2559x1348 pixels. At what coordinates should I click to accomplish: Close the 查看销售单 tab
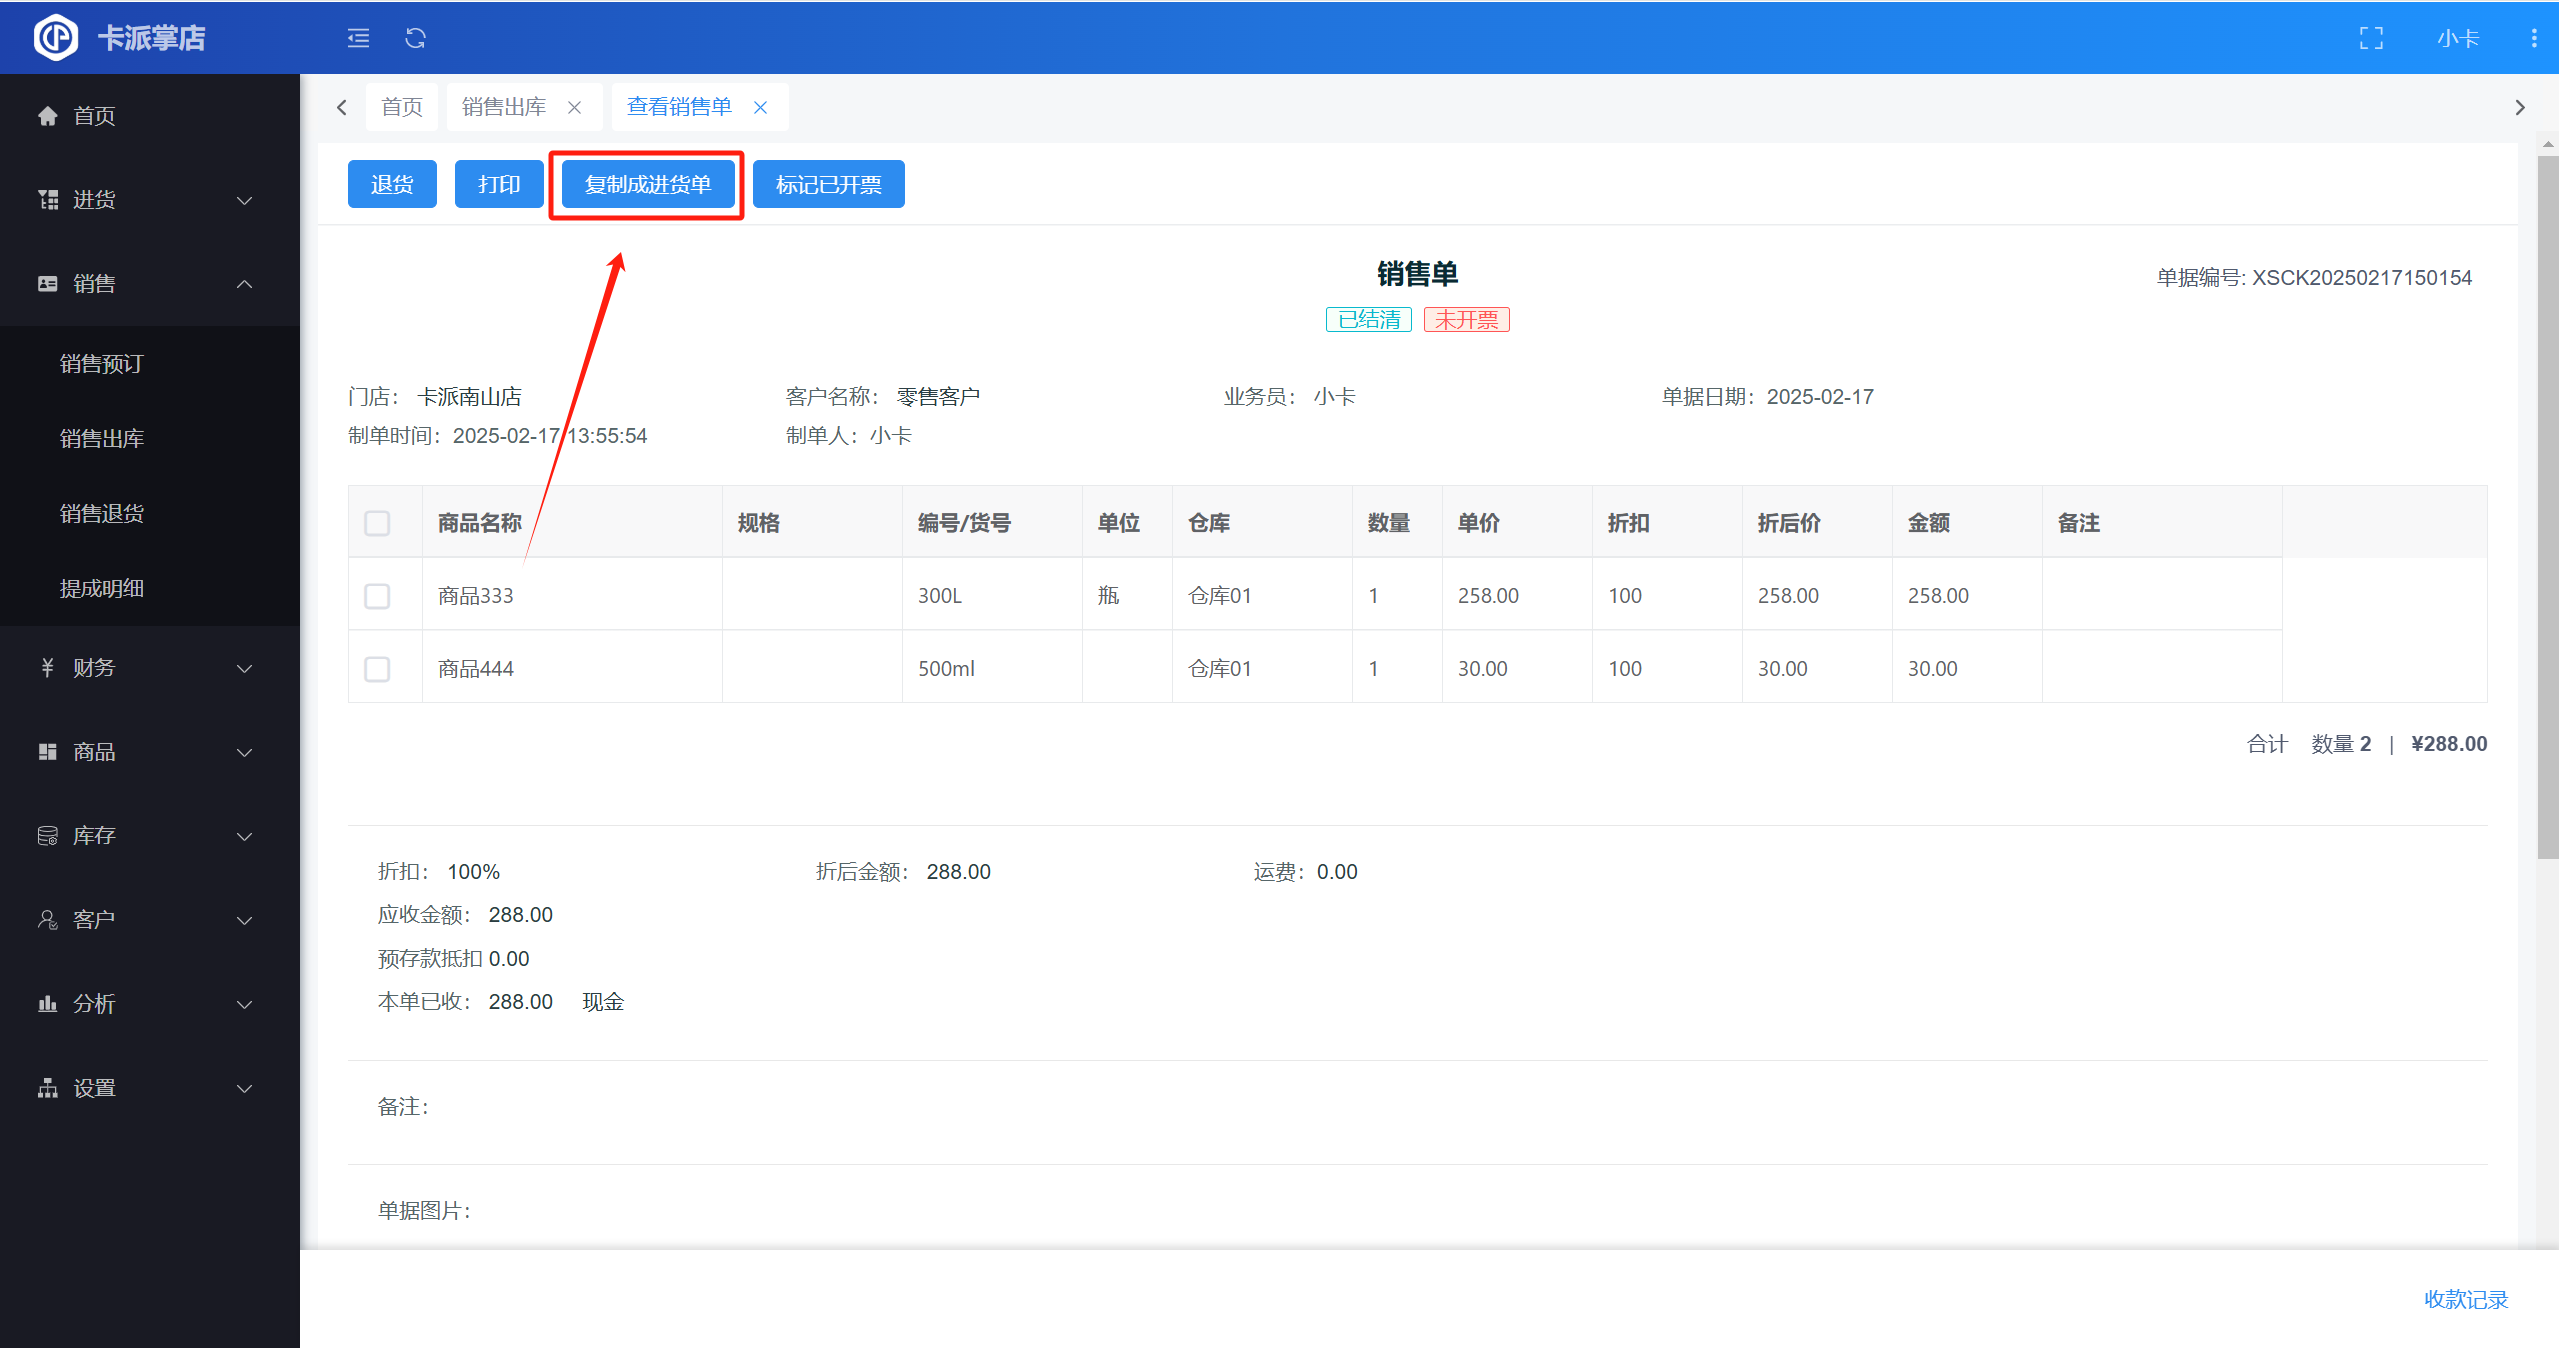tap(760, 107)
